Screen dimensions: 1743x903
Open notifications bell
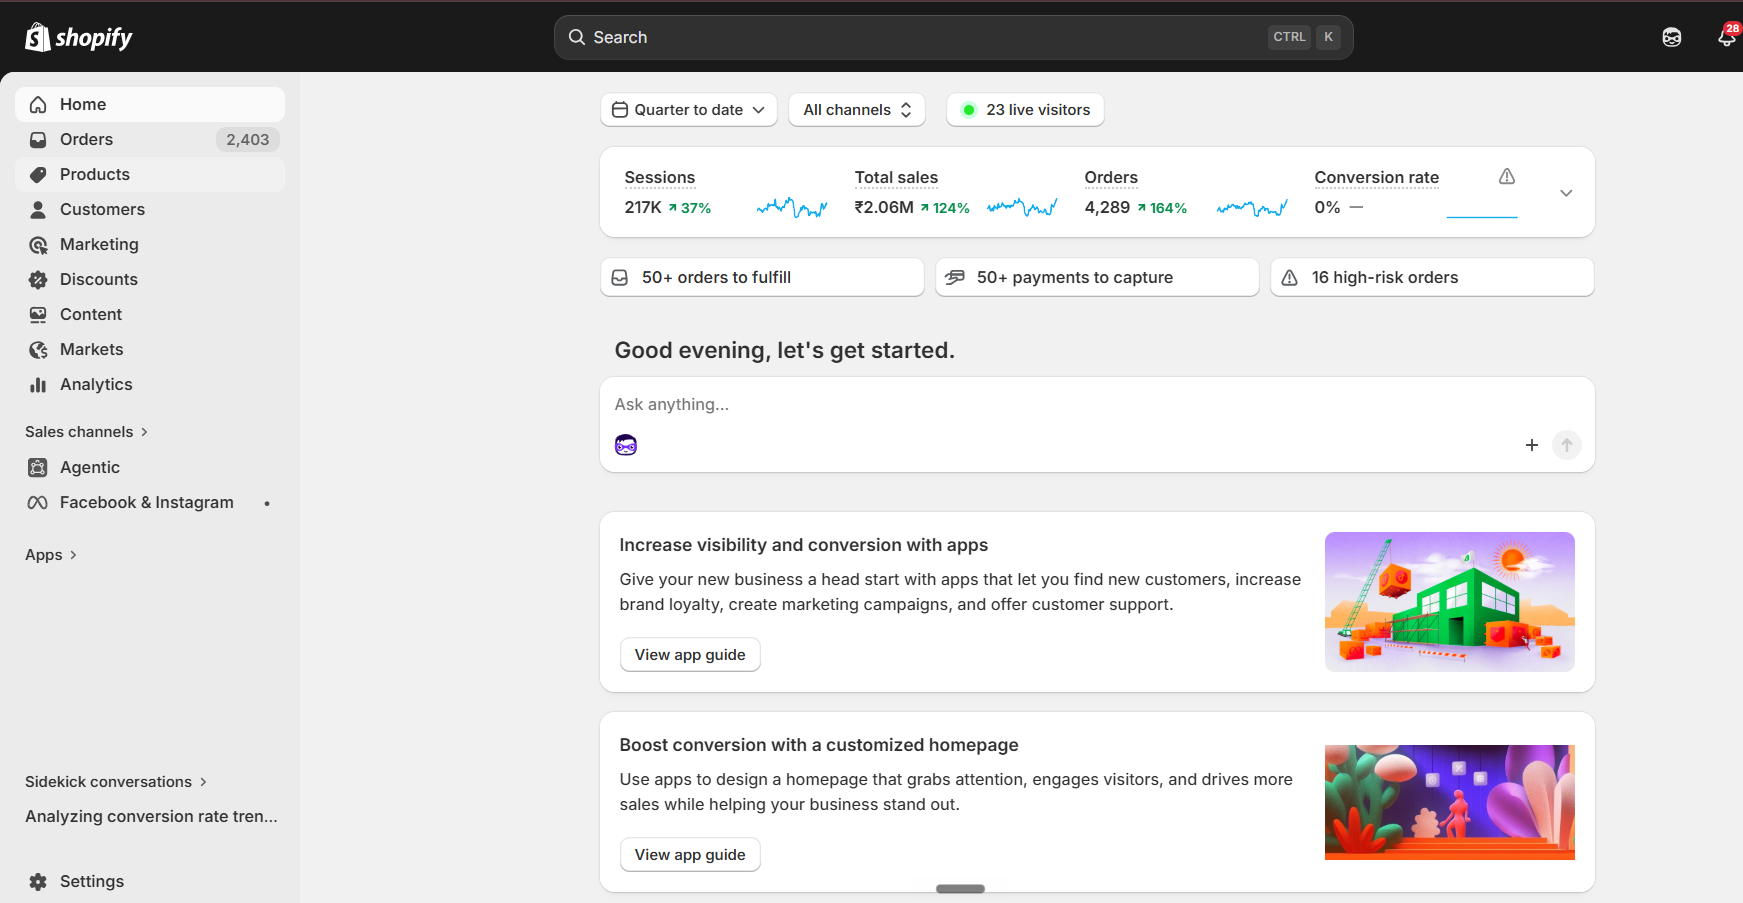(x=1727, y=37)
